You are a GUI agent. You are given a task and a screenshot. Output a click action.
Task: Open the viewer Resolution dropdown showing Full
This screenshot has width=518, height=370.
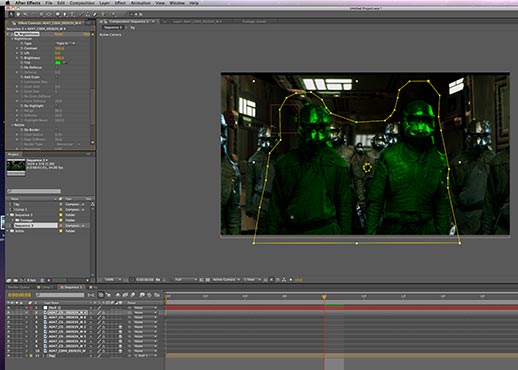tap(186, 279)
